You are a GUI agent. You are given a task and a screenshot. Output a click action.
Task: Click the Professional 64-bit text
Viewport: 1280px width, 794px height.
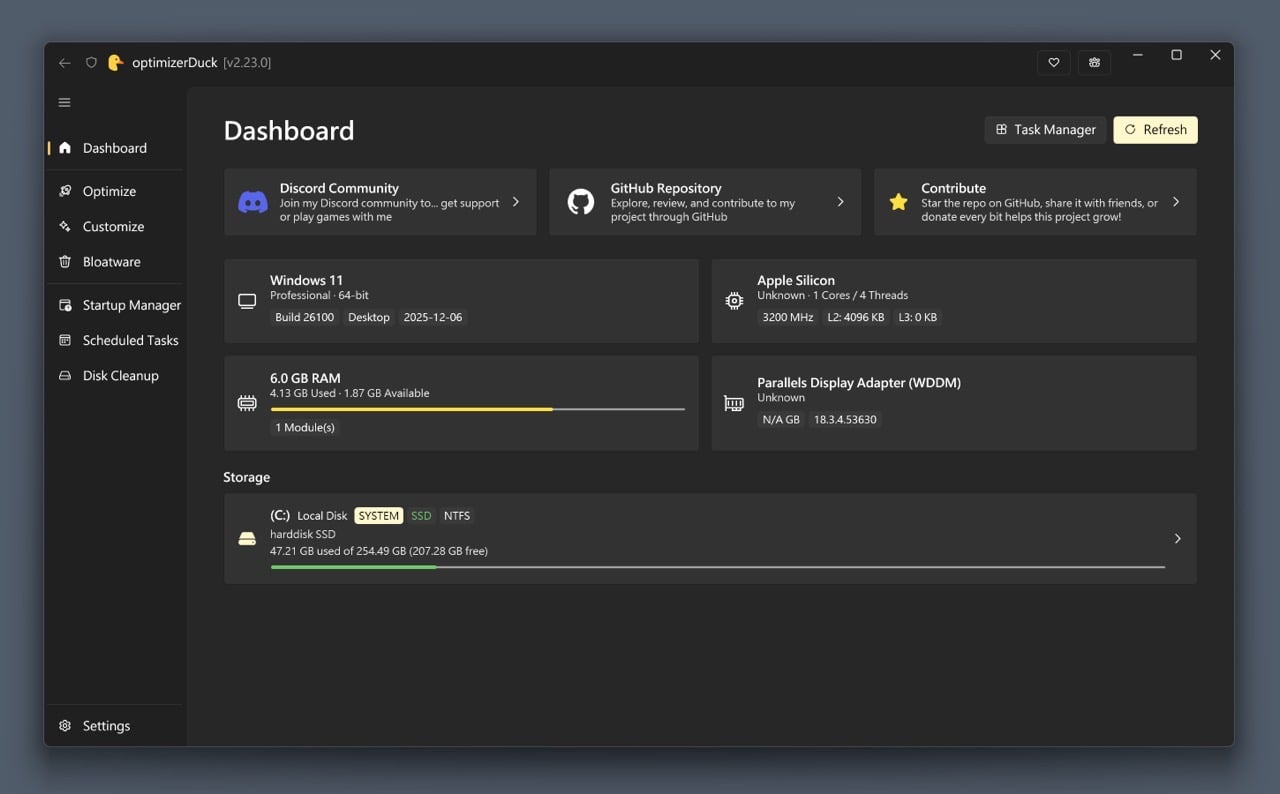click(x=320, y=295)
